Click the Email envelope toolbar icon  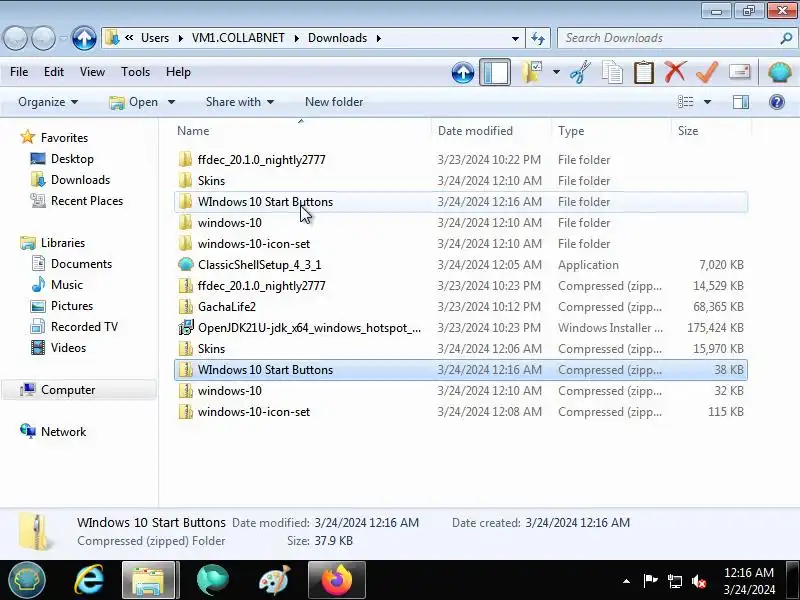coord(739,72)
